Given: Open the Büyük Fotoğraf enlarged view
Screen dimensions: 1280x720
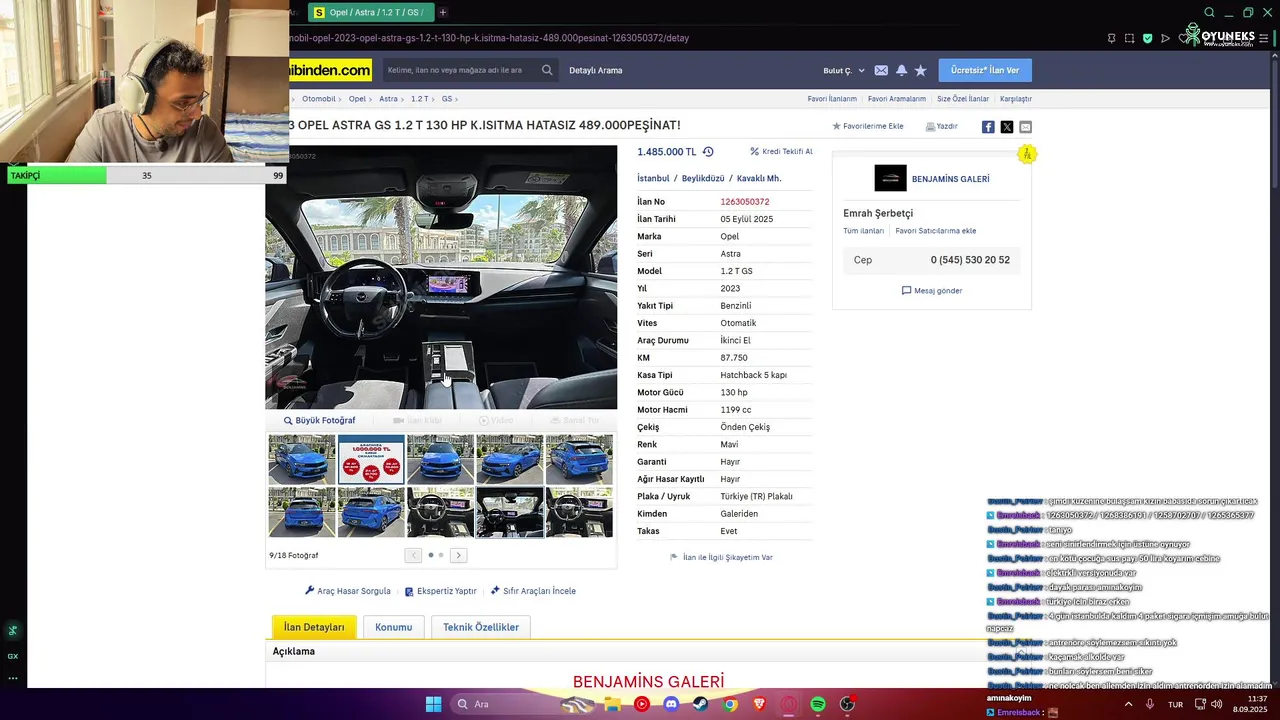Looking at the screenshot, I should [x=320, y=421].
